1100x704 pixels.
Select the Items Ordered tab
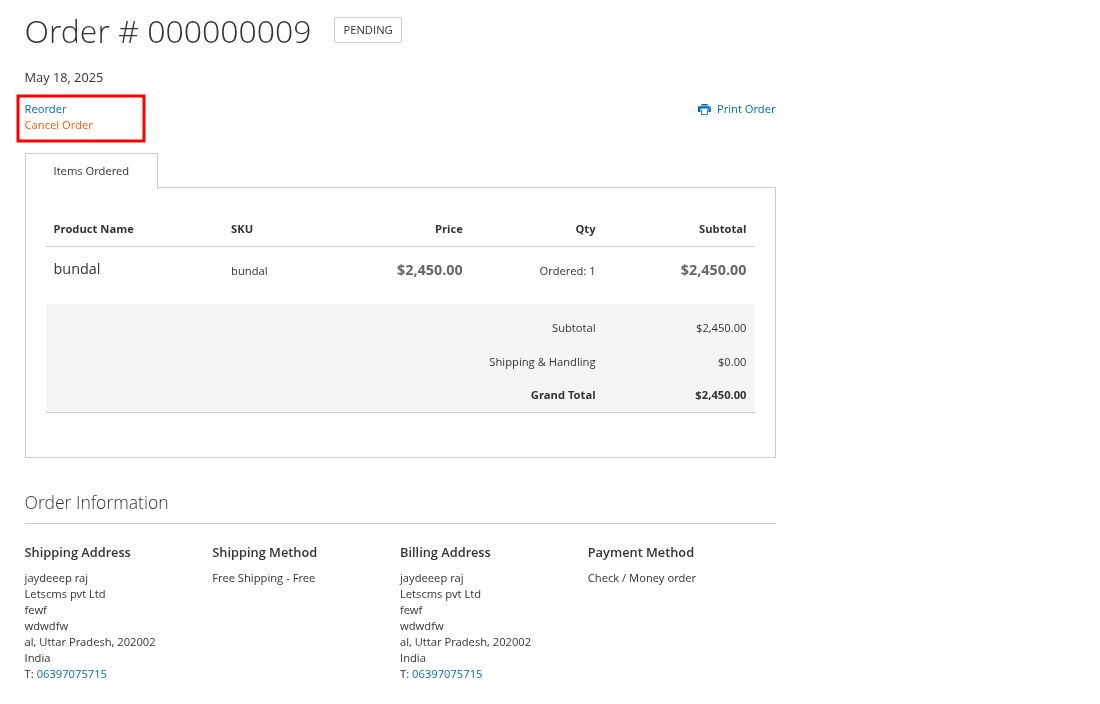91,171
